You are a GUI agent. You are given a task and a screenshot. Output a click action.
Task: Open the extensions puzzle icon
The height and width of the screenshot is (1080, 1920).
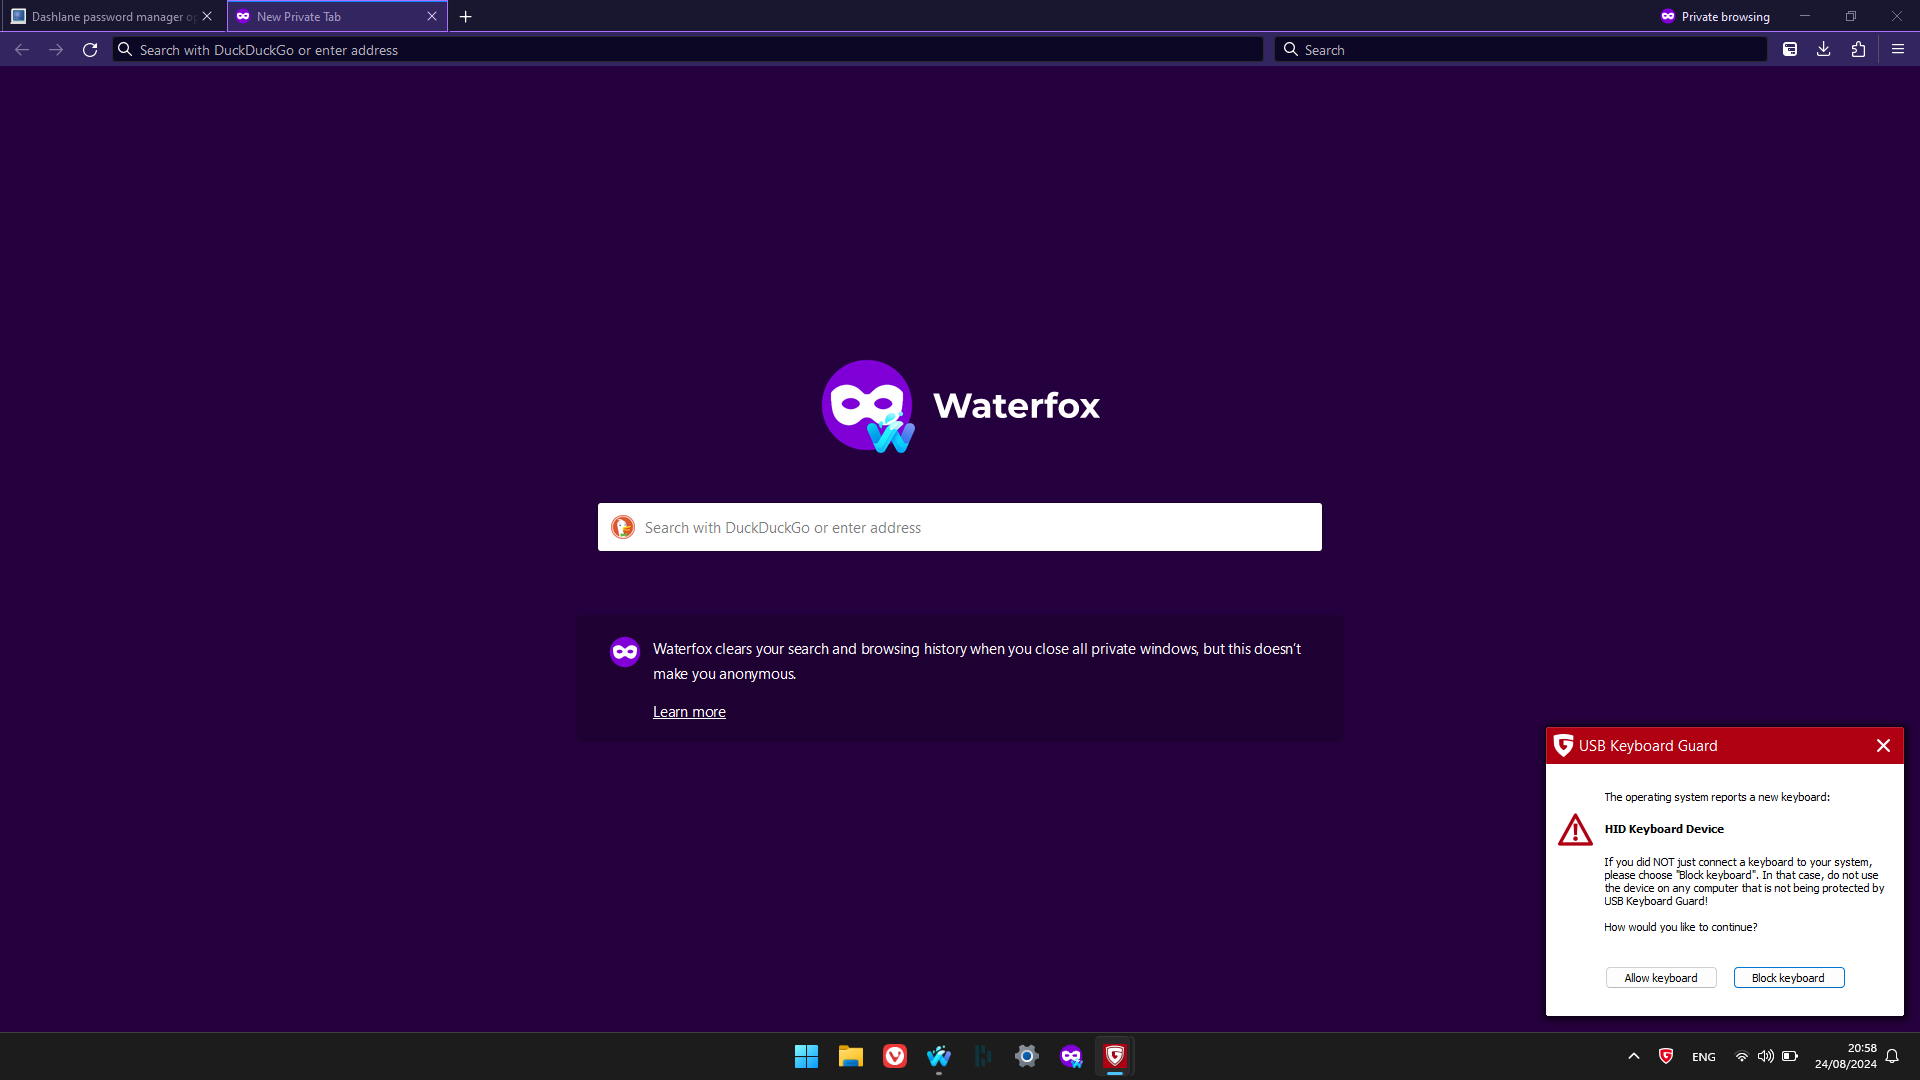click(1858, 50)
